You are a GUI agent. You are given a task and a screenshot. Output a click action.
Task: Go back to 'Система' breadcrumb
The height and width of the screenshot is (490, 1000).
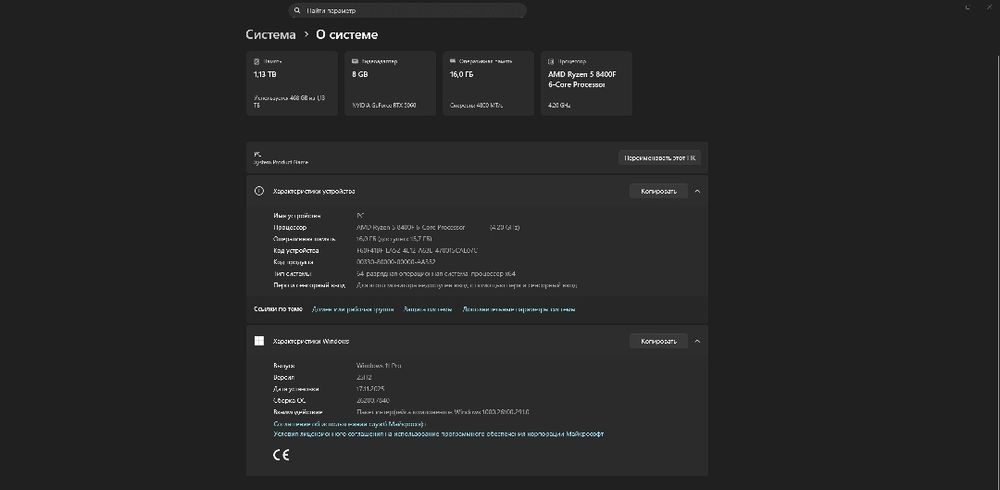coord(270,35)
